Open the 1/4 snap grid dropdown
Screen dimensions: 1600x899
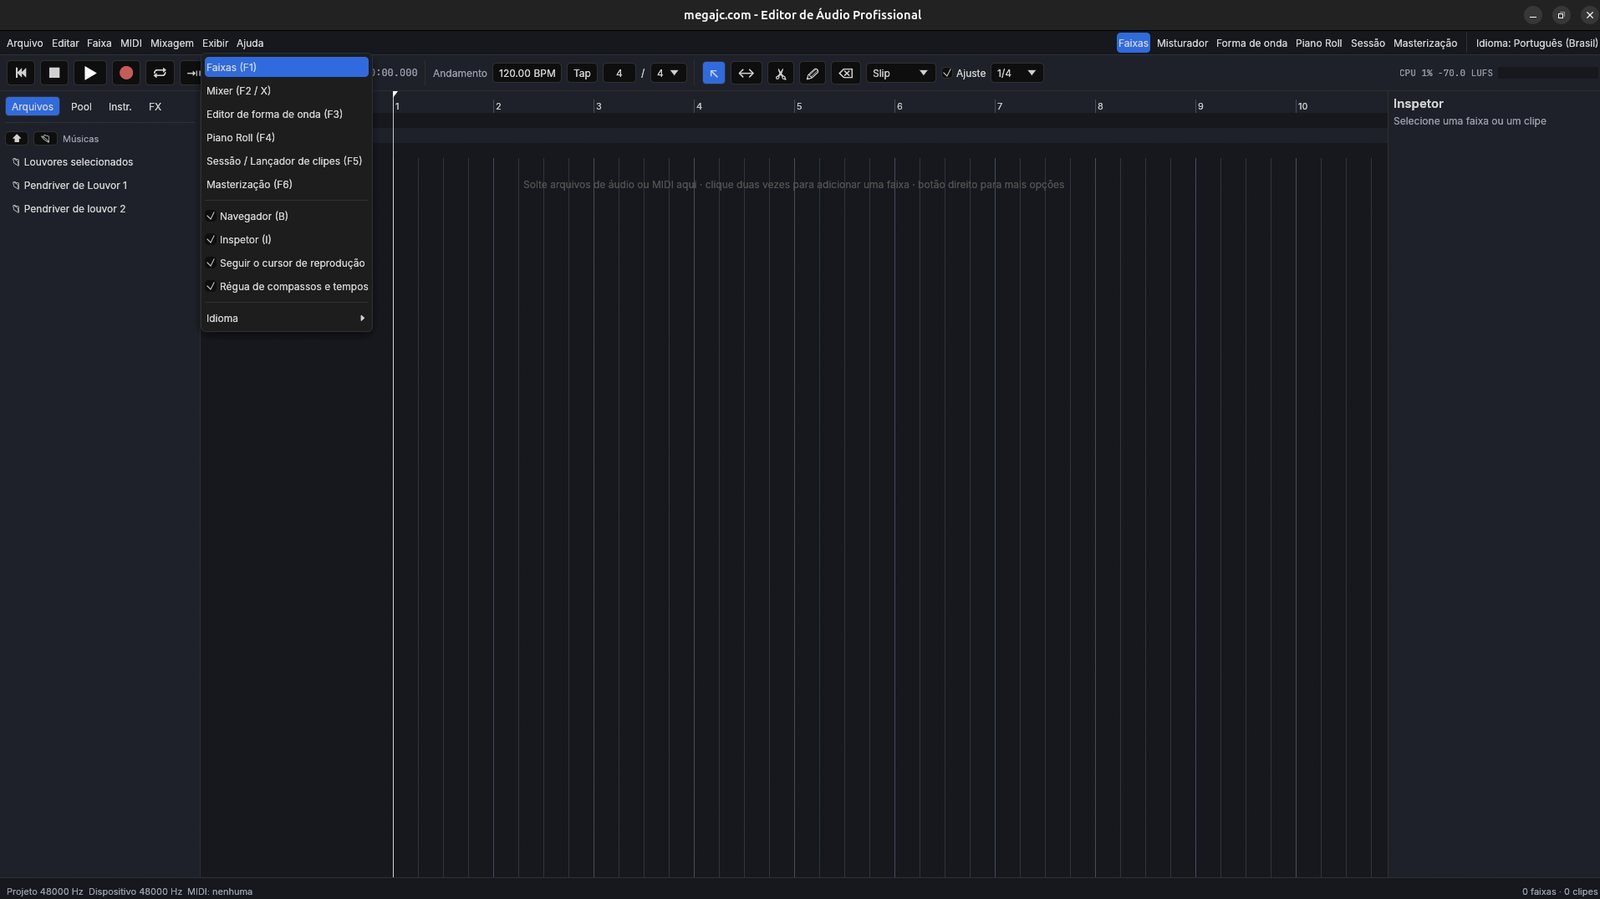click(1017, 73)
